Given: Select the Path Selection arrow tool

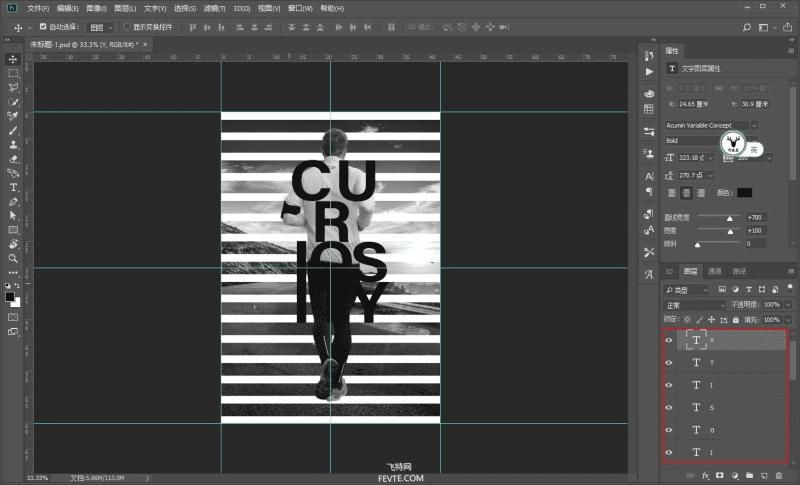Looking at the screenshot, I should [13, 216].
